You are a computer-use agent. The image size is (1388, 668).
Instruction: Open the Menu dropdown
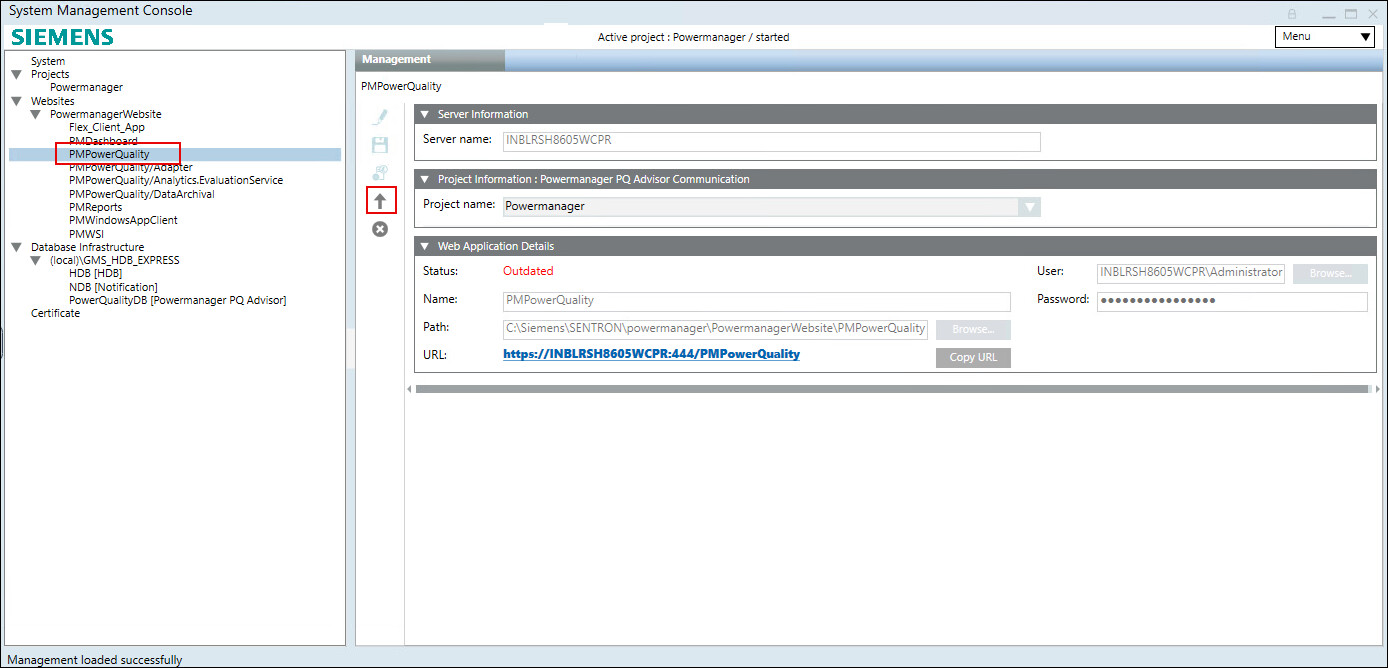coord(1325,37)
